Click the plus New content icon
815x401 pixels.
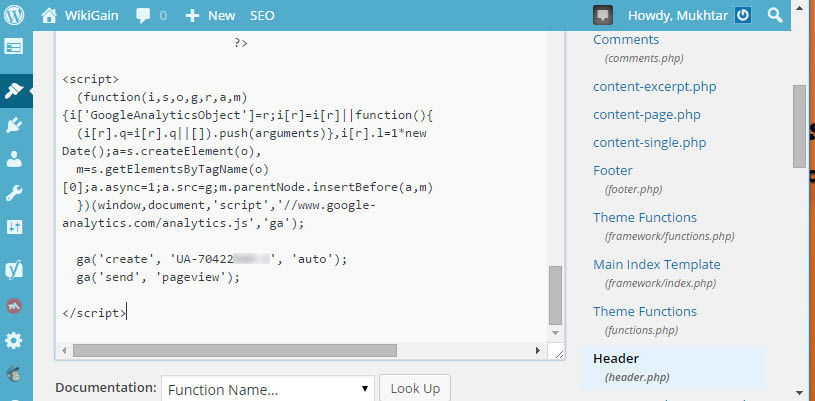pyautogui.click(x=192, y=16)
